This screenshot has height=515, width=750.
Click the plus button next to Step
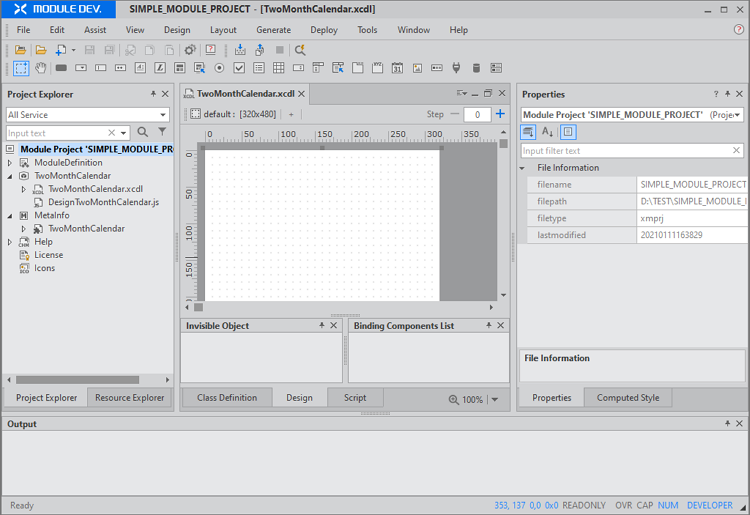coord(500,114)
